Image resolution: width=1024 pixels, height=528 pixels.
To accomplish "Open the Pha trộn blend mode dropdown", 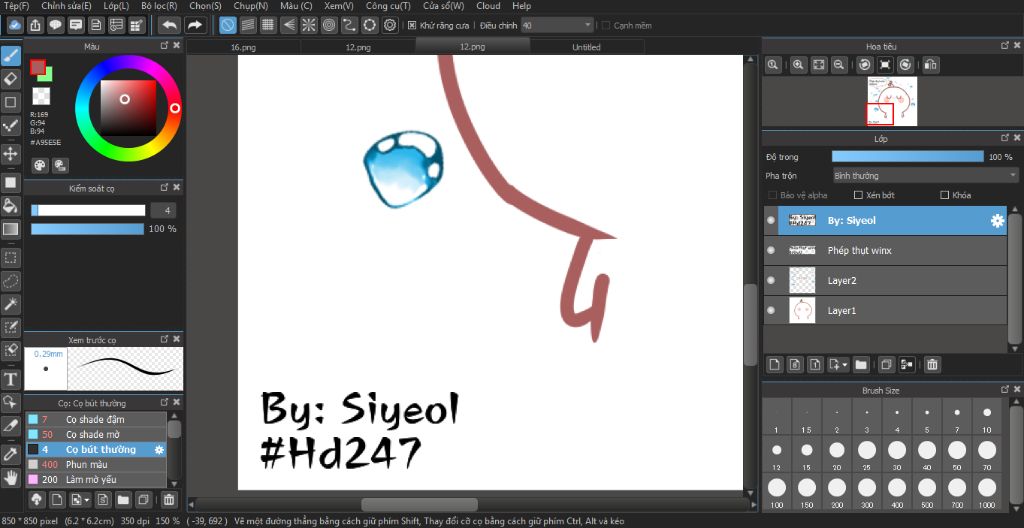I will click(x=925, y=176).
